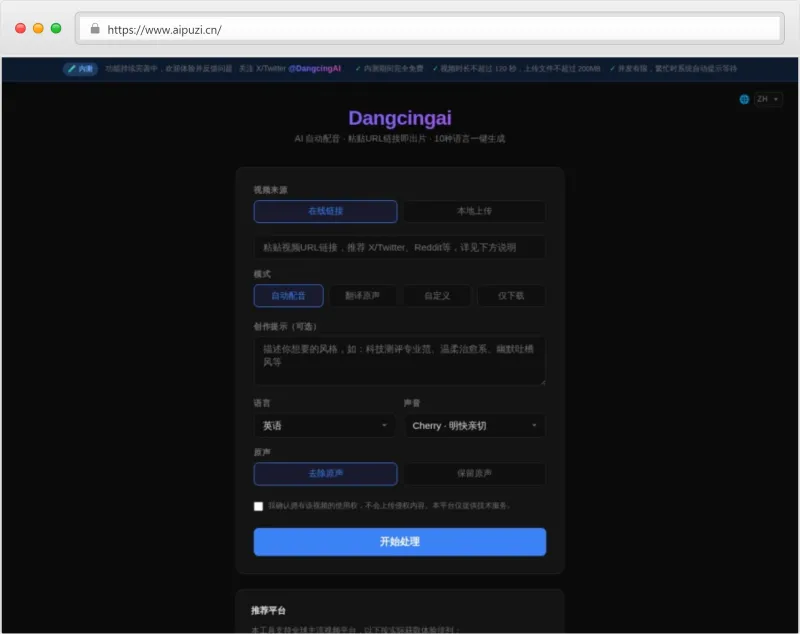Select the 自定义 mode
The width and height of the screenshot is (800, 634).
437,295
